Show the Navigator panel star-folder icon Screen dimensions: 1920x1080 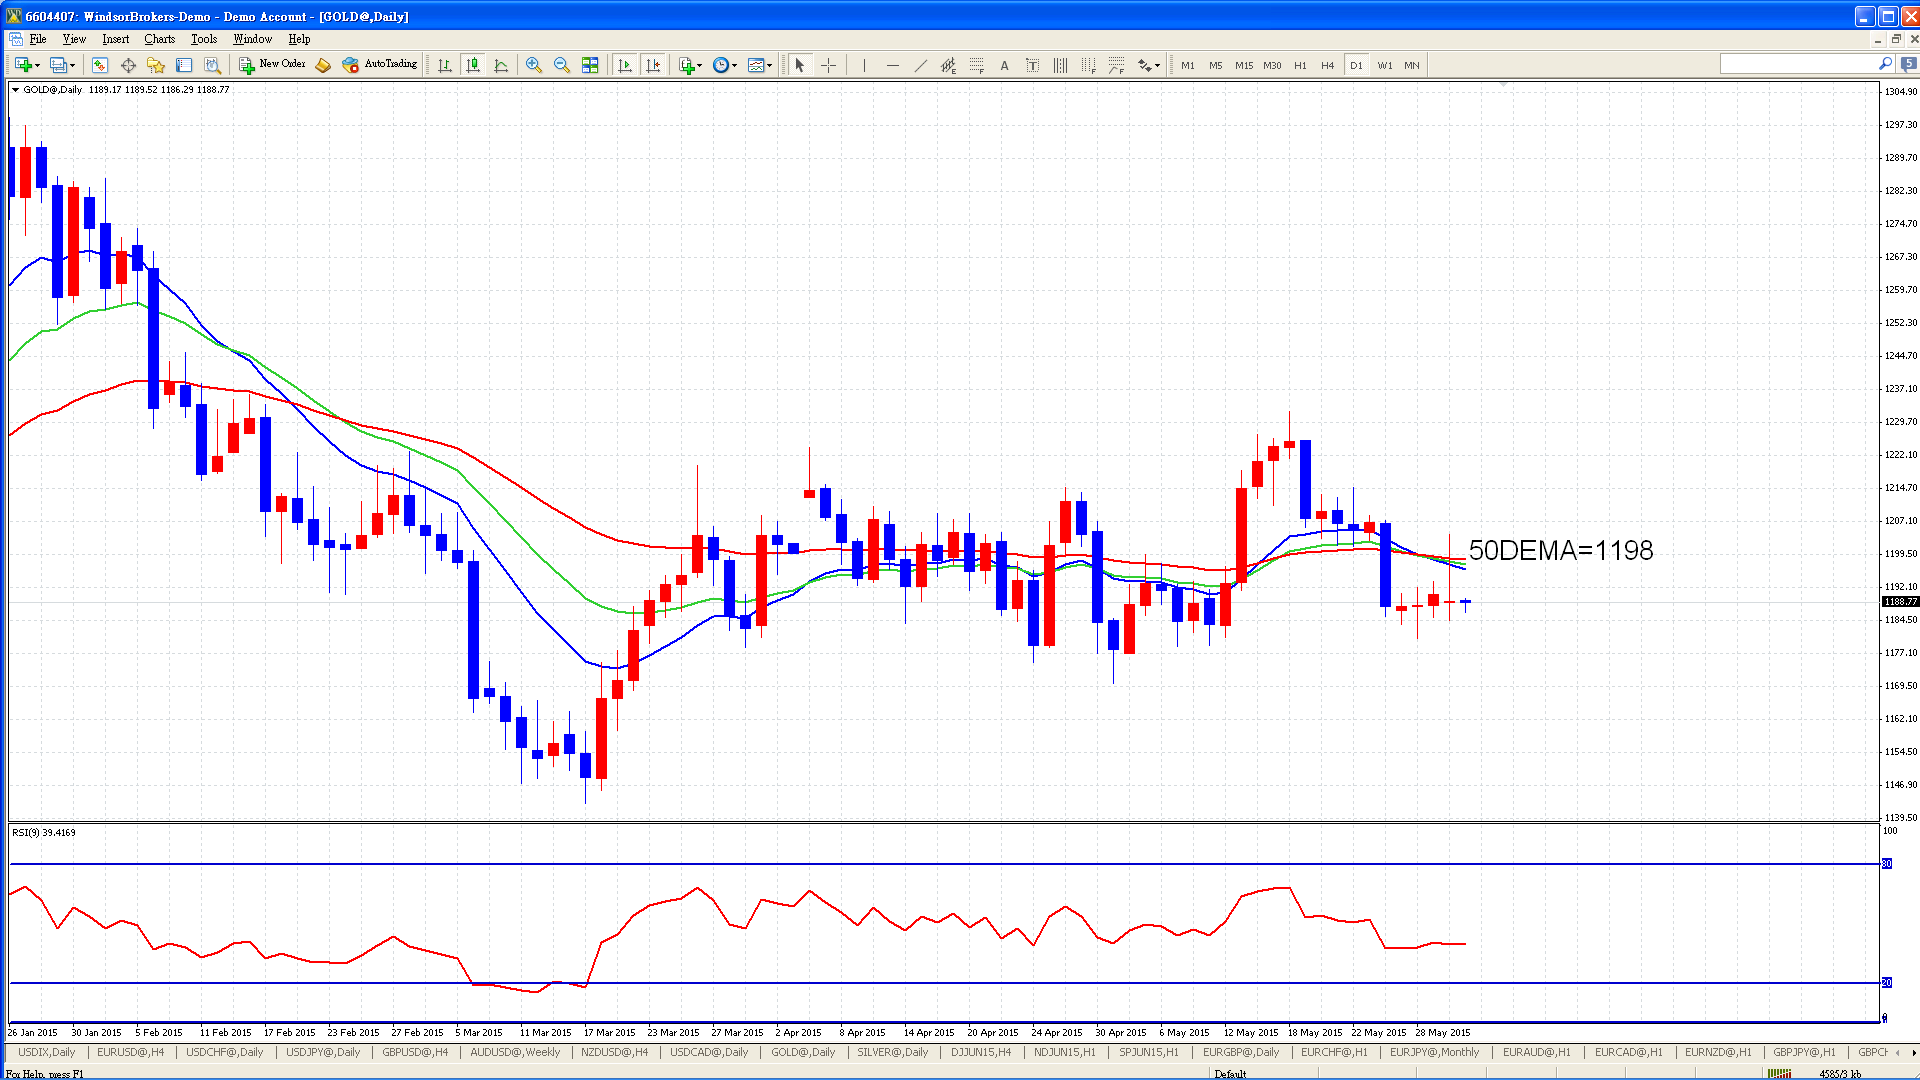pos(156,65)
